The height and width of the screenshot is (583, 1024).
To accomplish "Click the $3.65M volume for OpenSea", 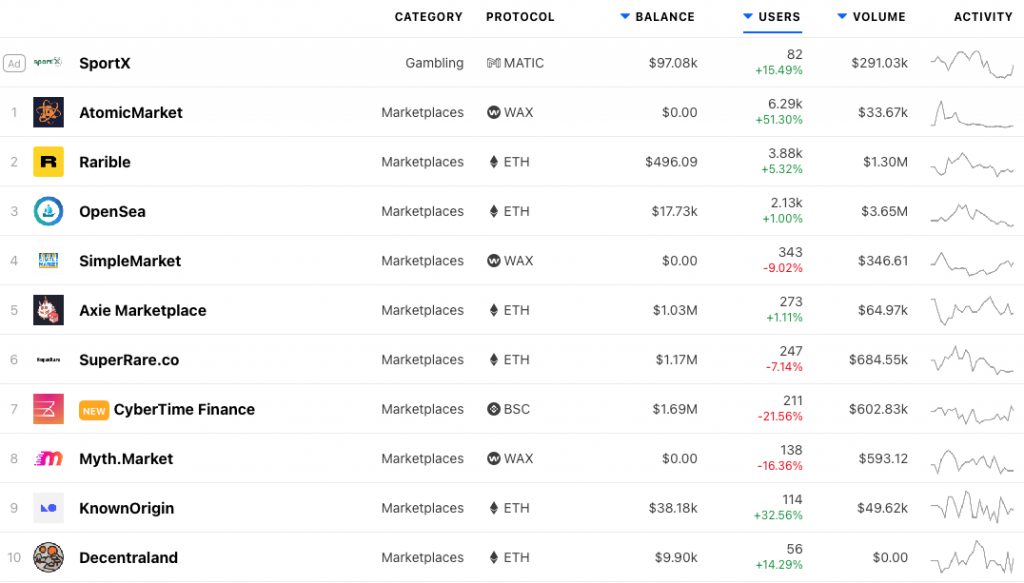I will (884, 212).
